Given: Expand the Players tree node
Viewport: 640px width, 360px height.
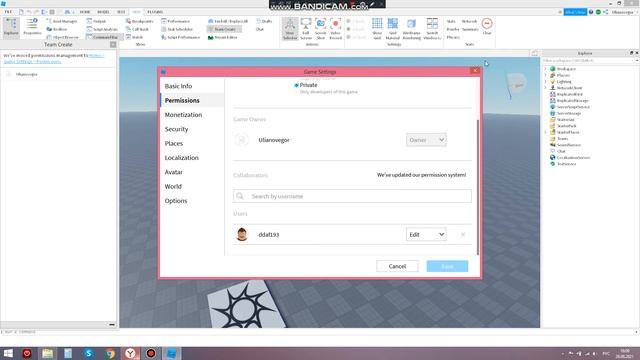Looking at the screenshot, I should click(x=546, y=76).
